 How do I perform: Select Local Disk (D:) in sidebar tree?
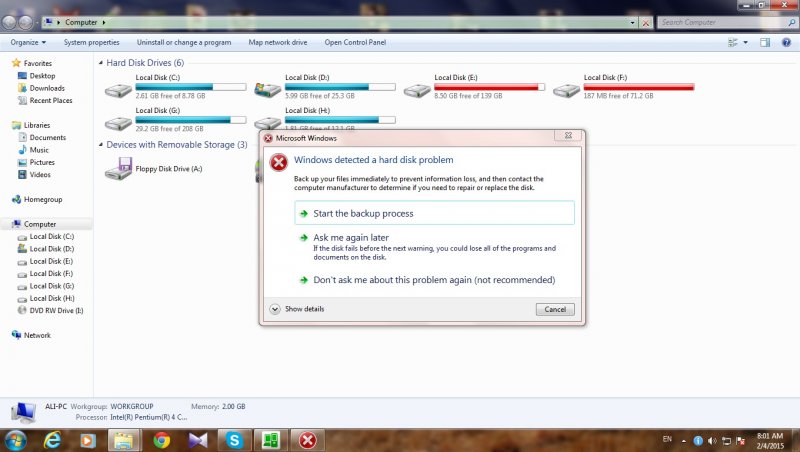point(46,249)
